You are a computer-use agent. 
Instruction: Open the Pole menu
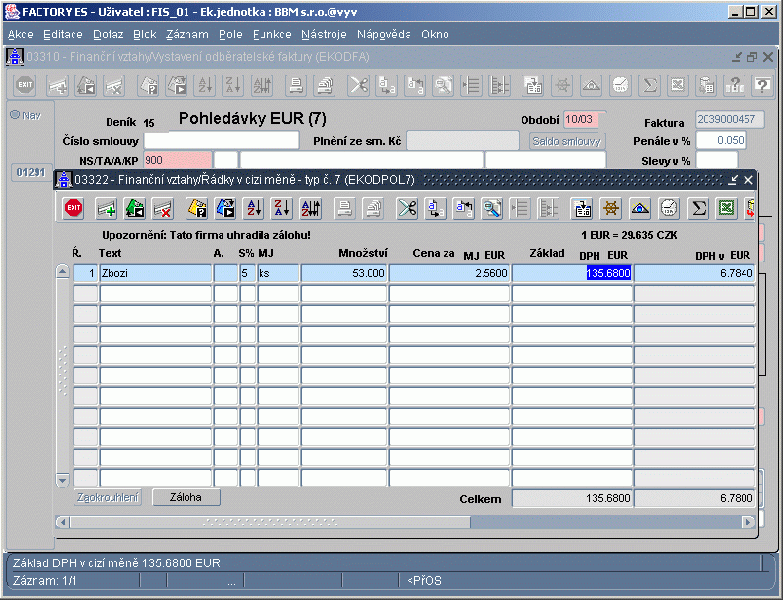[231, 34]
